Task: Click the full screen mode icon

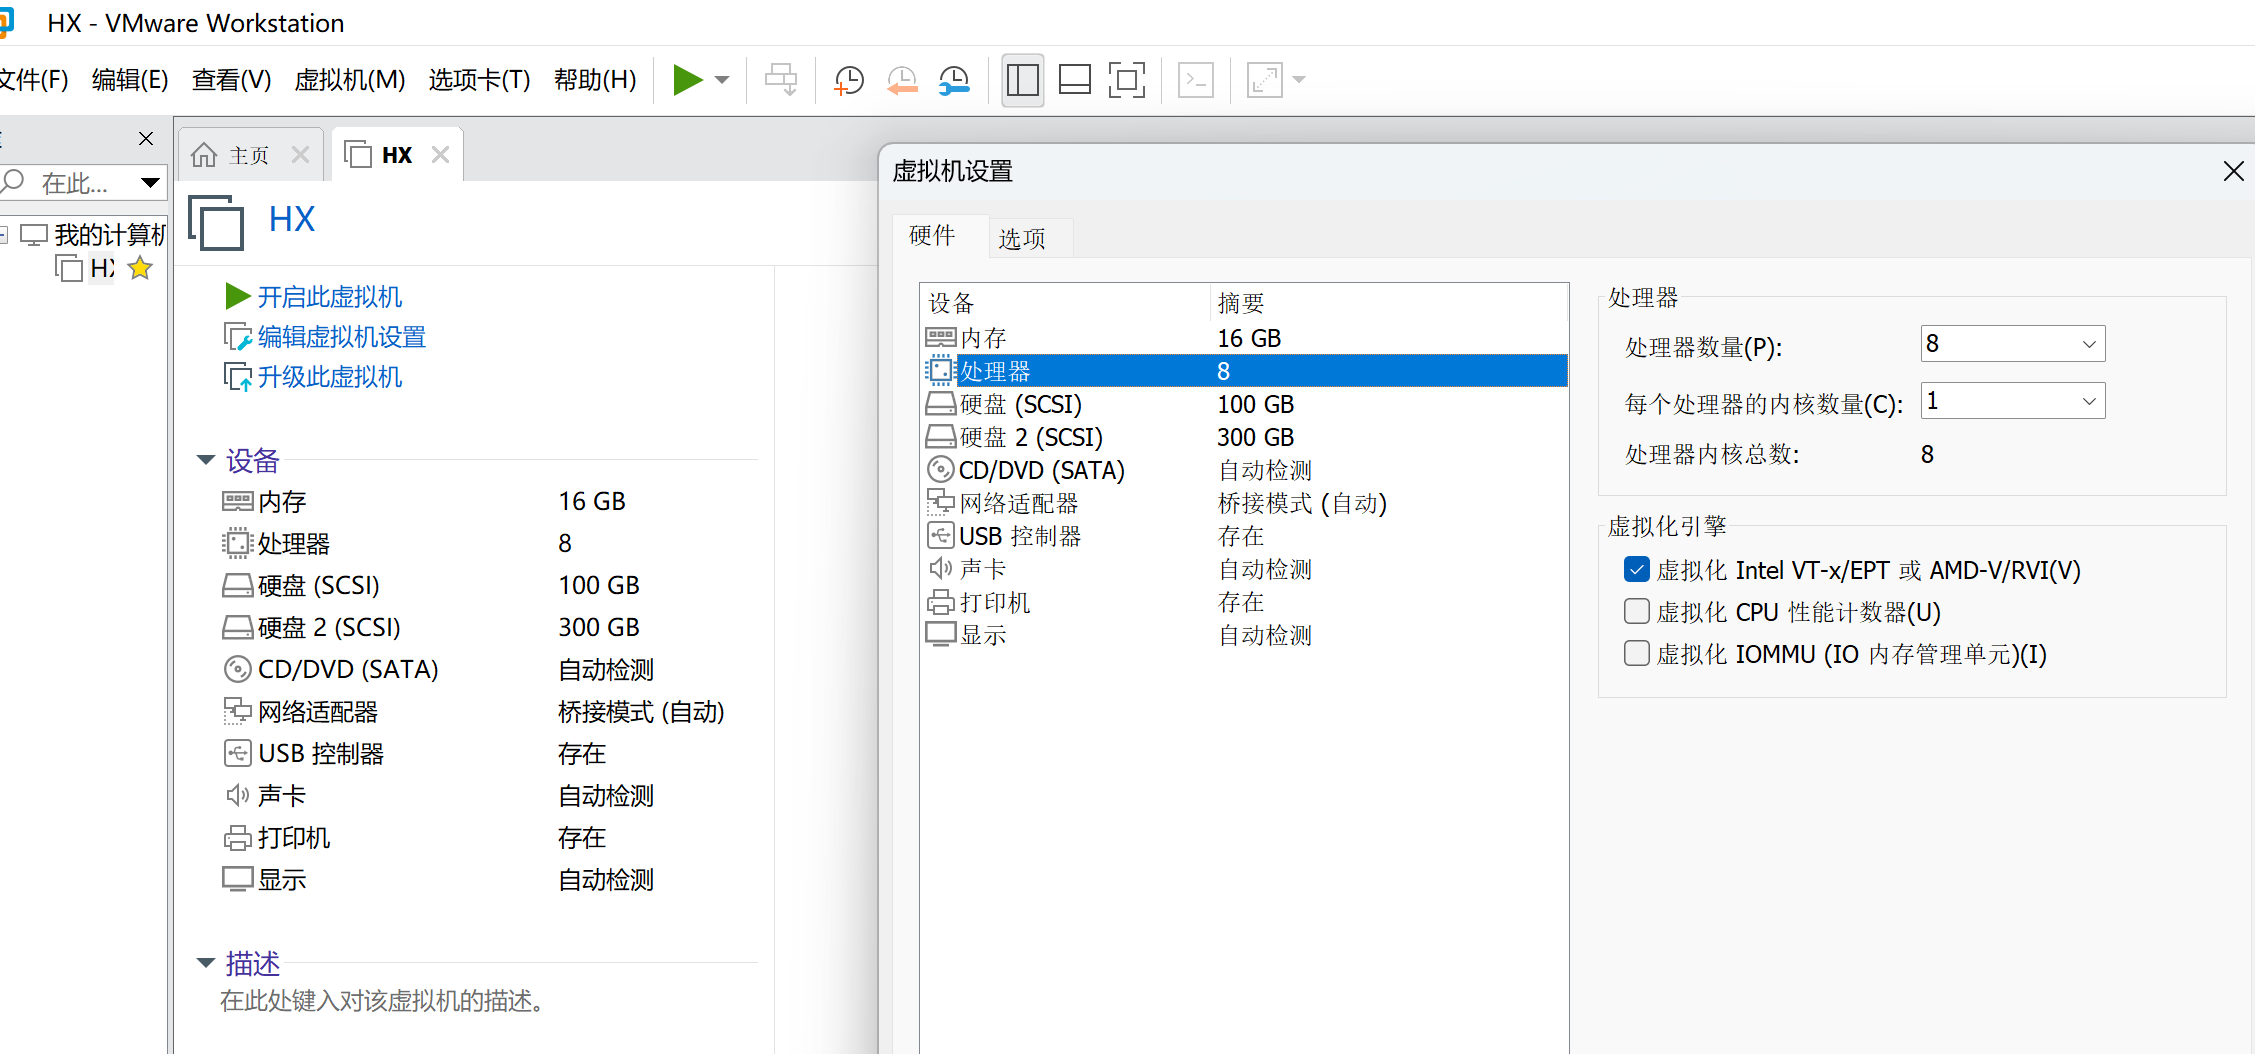Action: pos(1126,79)
